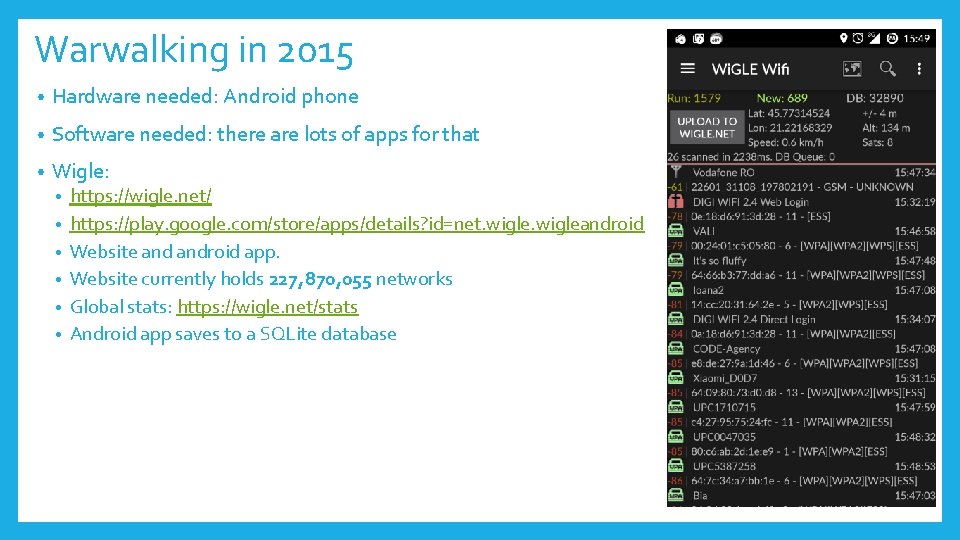960x540 pixels.
Task: Tap the signal strength icon in status bar
Action: coord(874,39)
